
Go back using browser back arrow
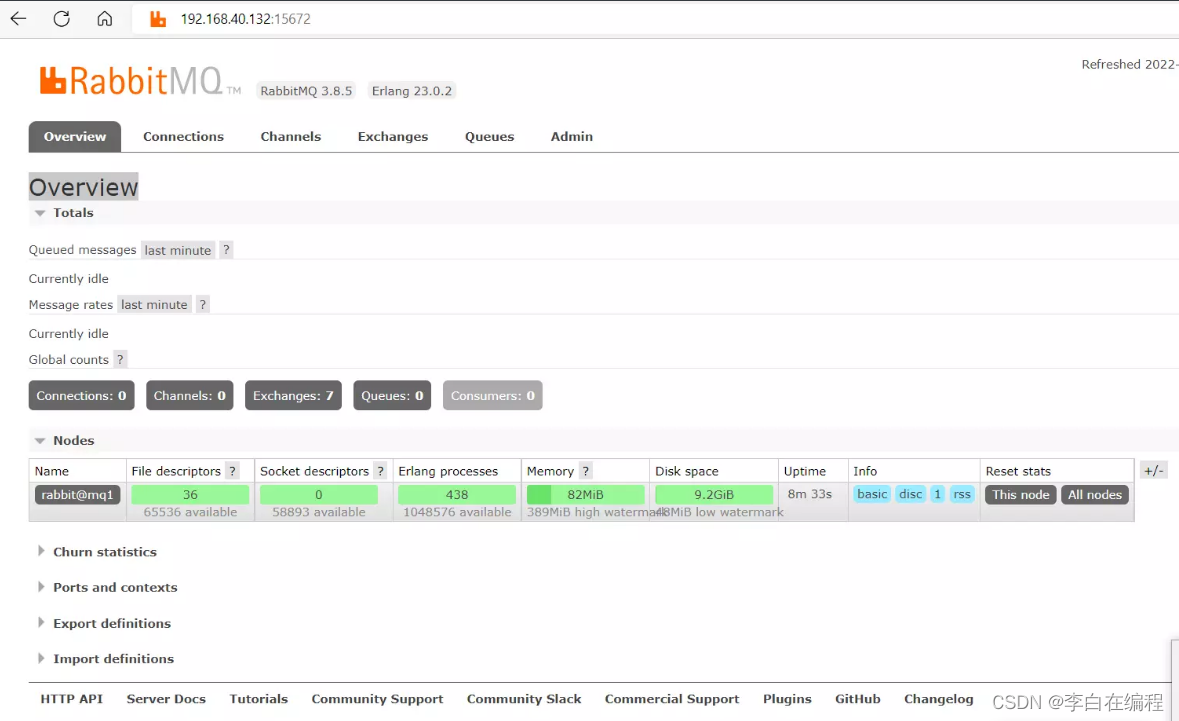[x=18, y=19]
